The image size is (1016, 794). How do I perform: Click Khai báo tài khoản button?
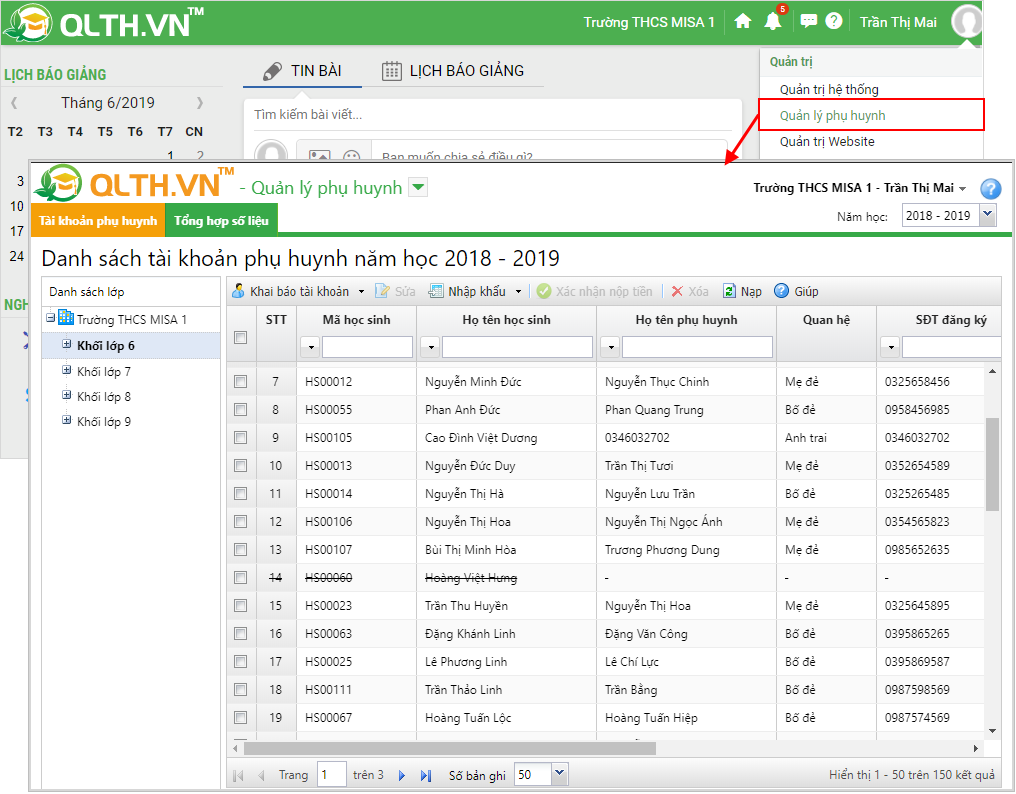(x=291, y=292)
